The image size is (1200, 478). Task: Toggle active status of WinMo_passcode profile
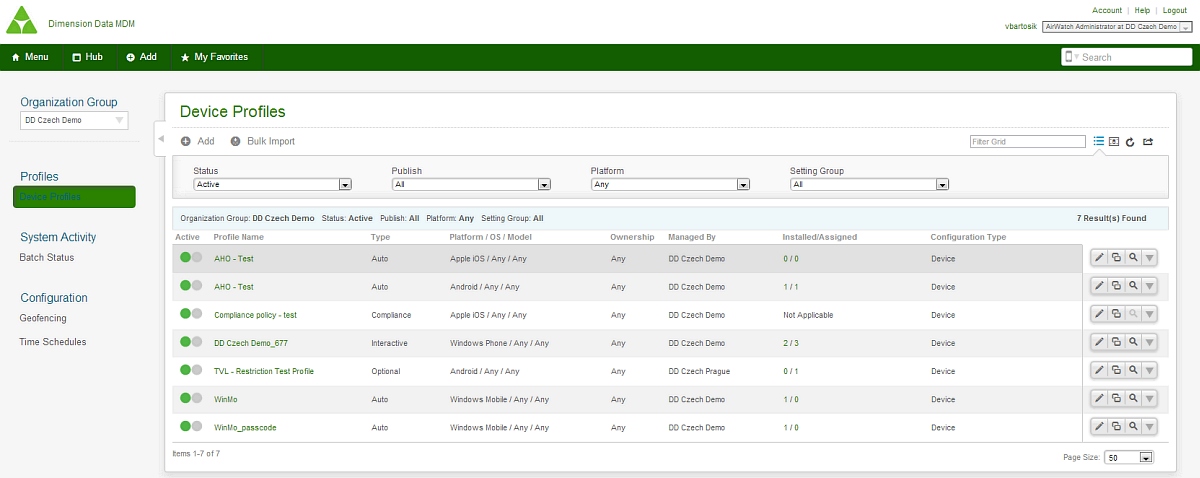(191, 425)
